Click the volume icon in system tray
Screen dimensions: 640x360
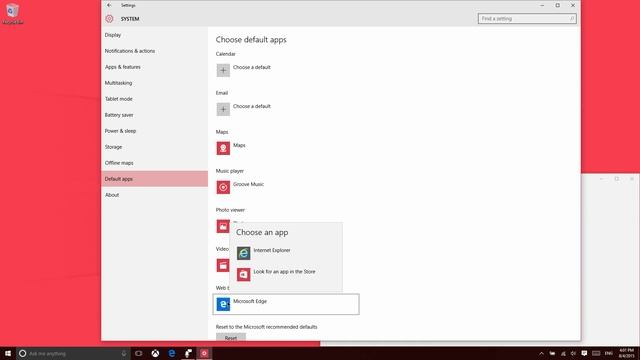pos(573,353)
